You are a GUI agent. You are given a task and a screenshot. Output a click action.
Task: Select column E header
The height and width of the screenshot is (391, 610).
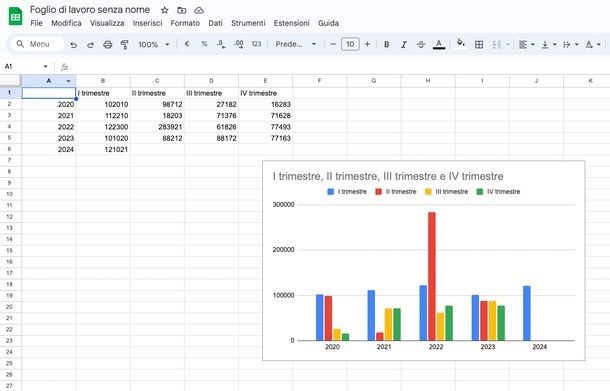[x=265, y=81]
